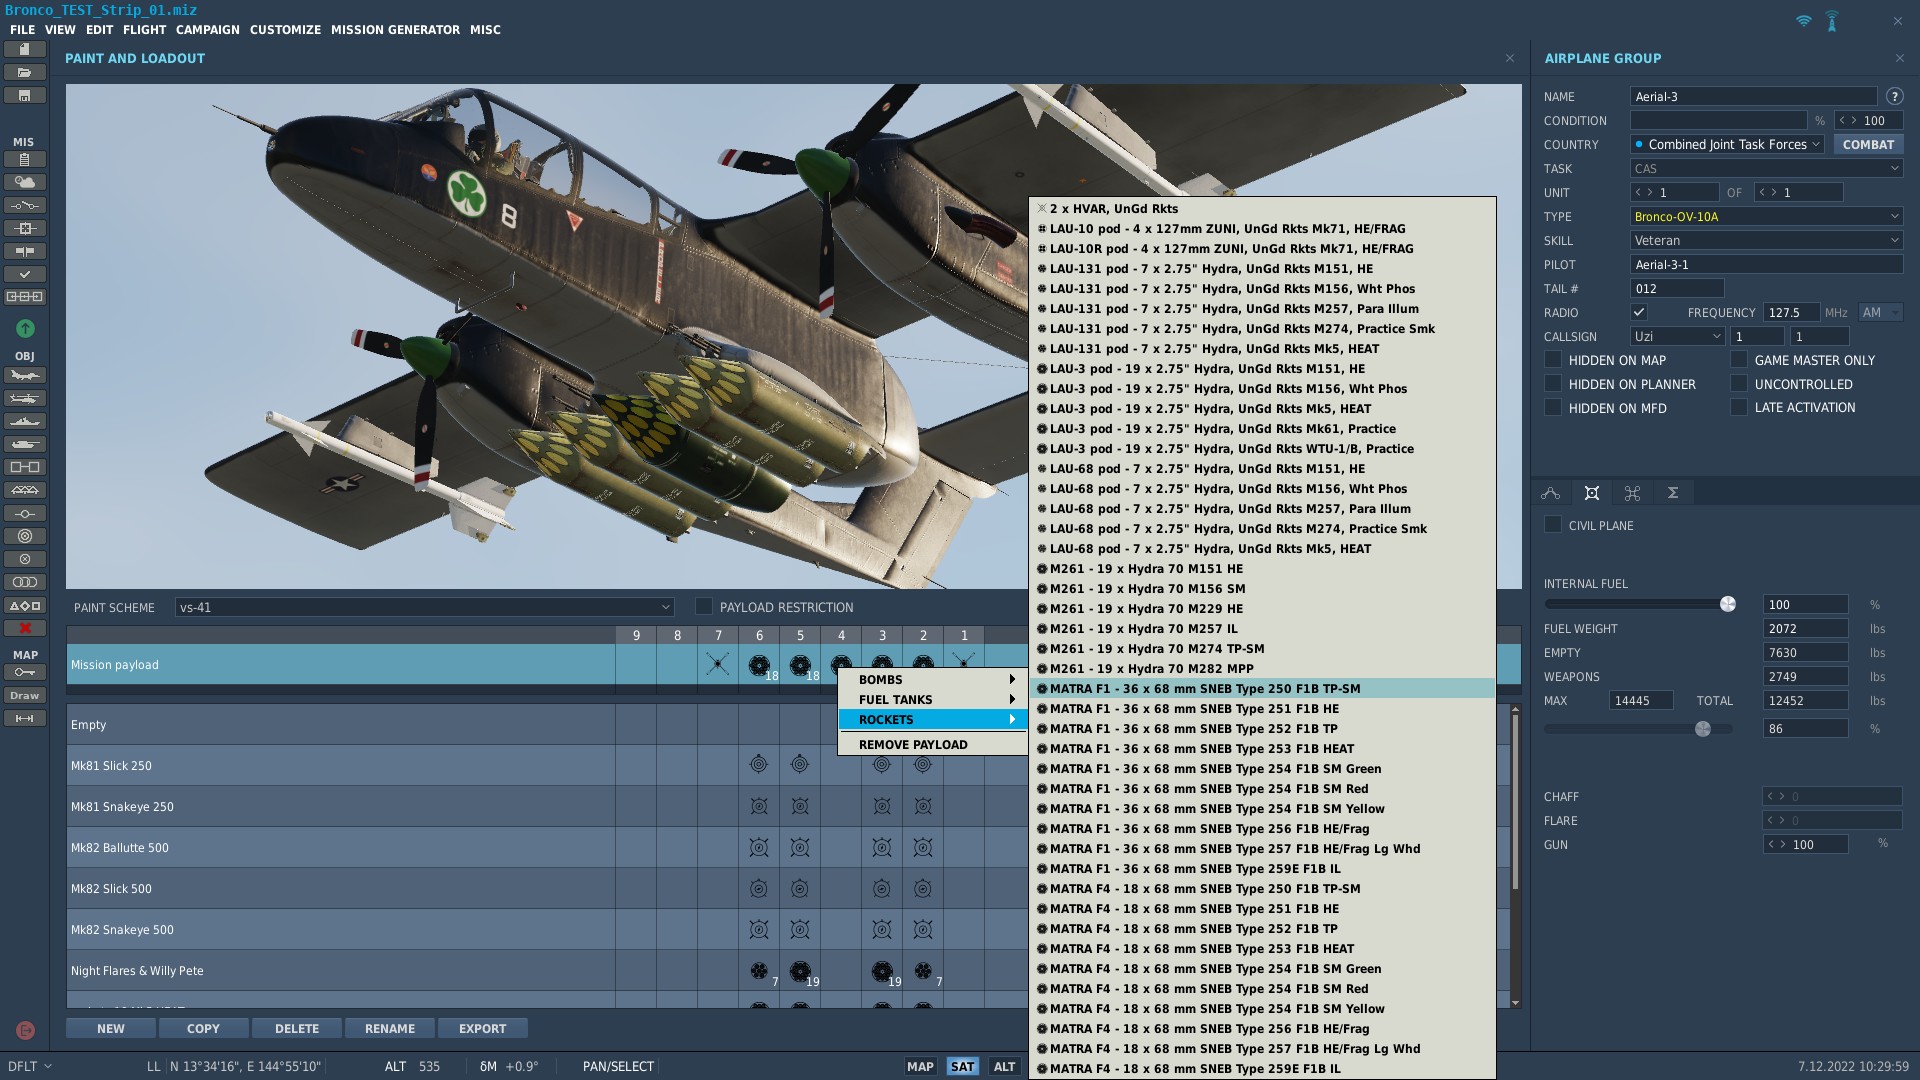
Task: Open the Sigma summary tab icon
Action: 1672,493
